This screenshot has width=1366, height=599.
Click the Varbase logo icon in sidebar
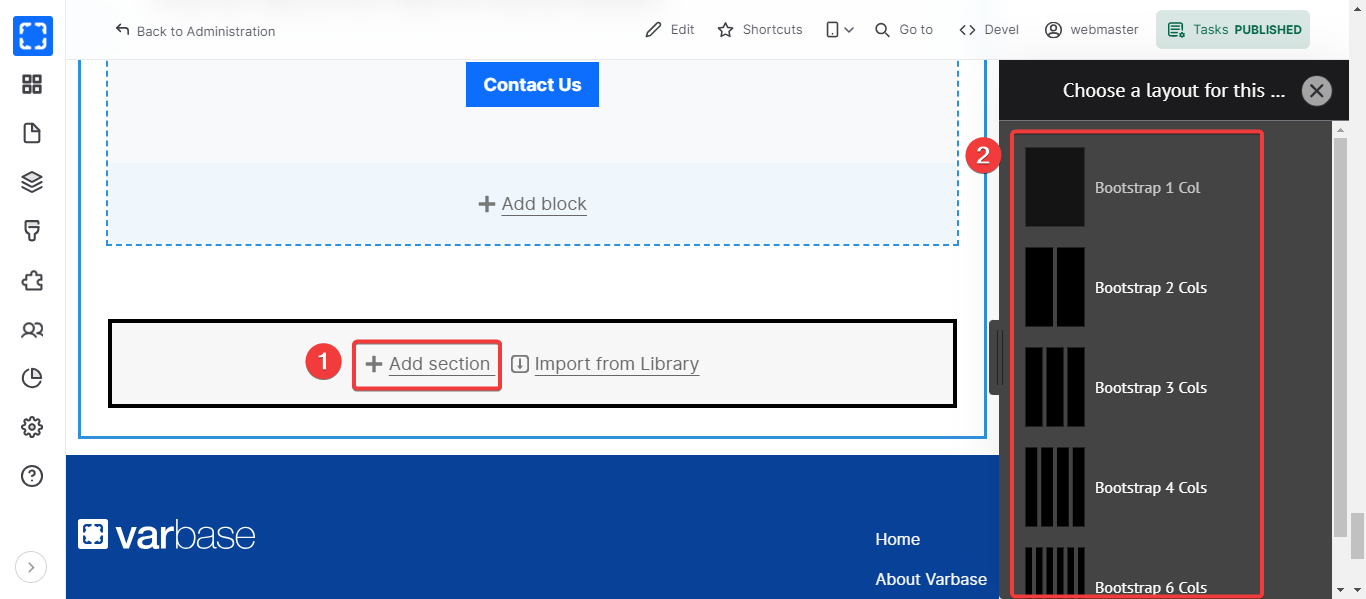32,36
